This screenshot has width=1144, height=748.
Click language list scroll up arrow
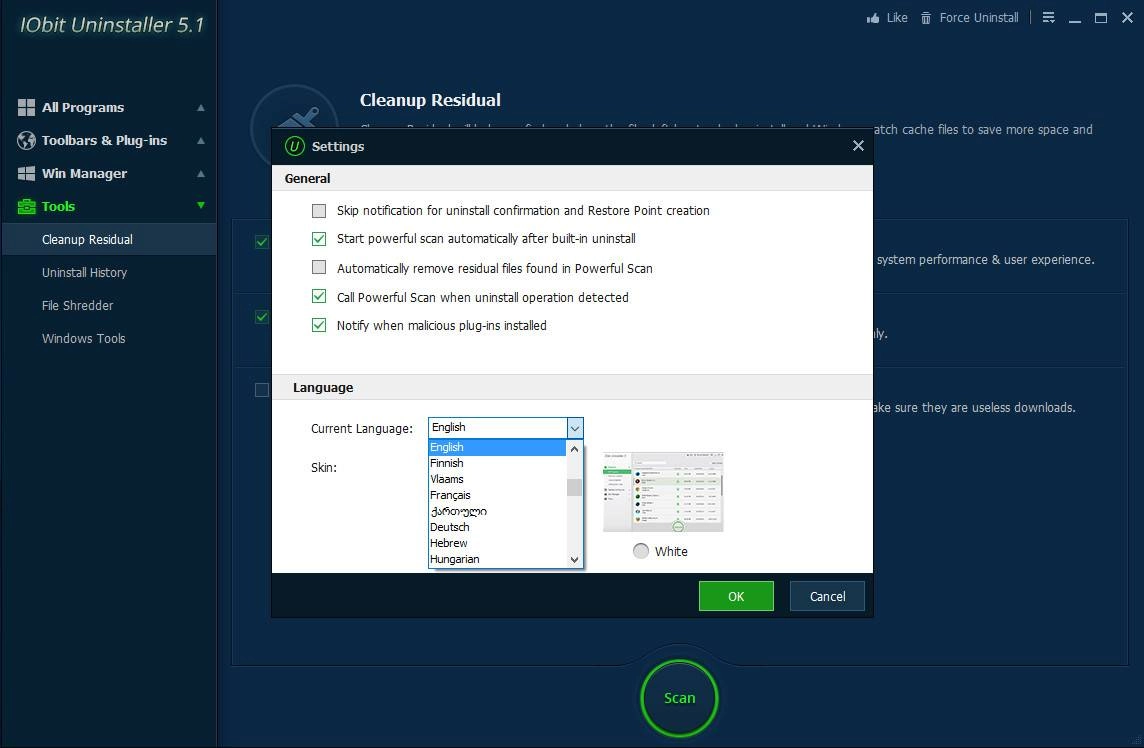[574, 449]
